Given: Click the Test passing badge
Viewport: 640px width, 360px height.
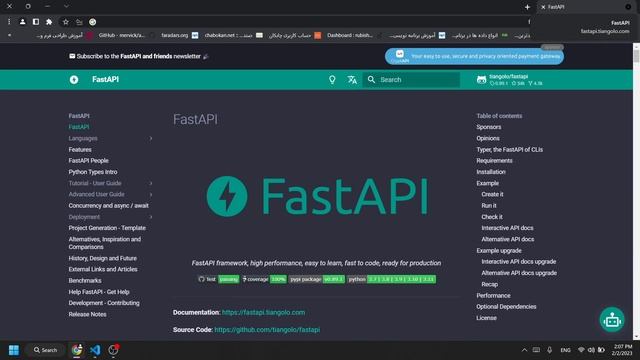Looking at the screenshot, I should click(218, 279).
